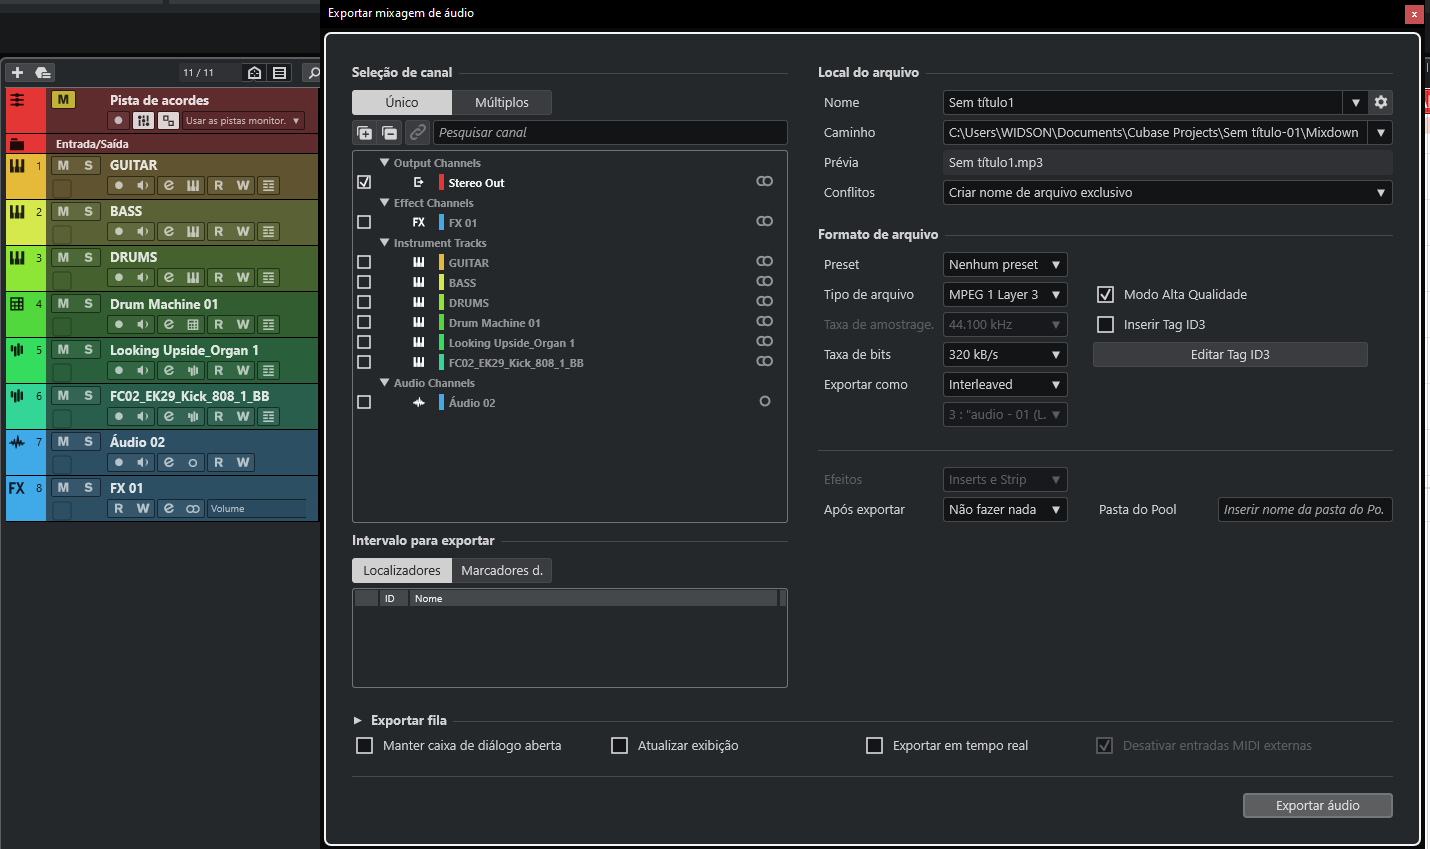
Task: Open the Tipo de arquivo dropdown
Action: (x=1005, y=294)
